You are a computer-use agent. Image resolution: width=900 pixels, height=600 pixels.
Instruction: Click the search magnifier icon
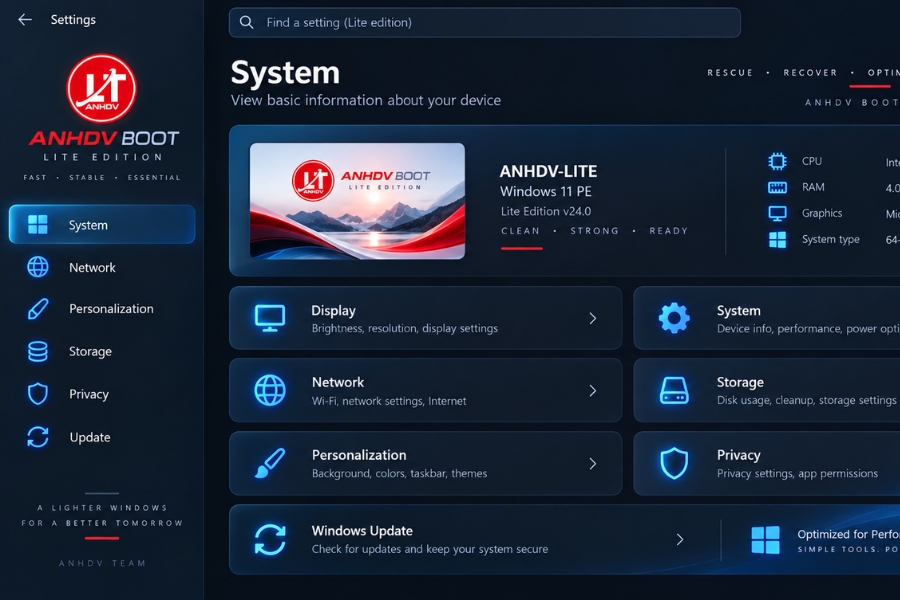pyautogui.click(x=246, y=22)
